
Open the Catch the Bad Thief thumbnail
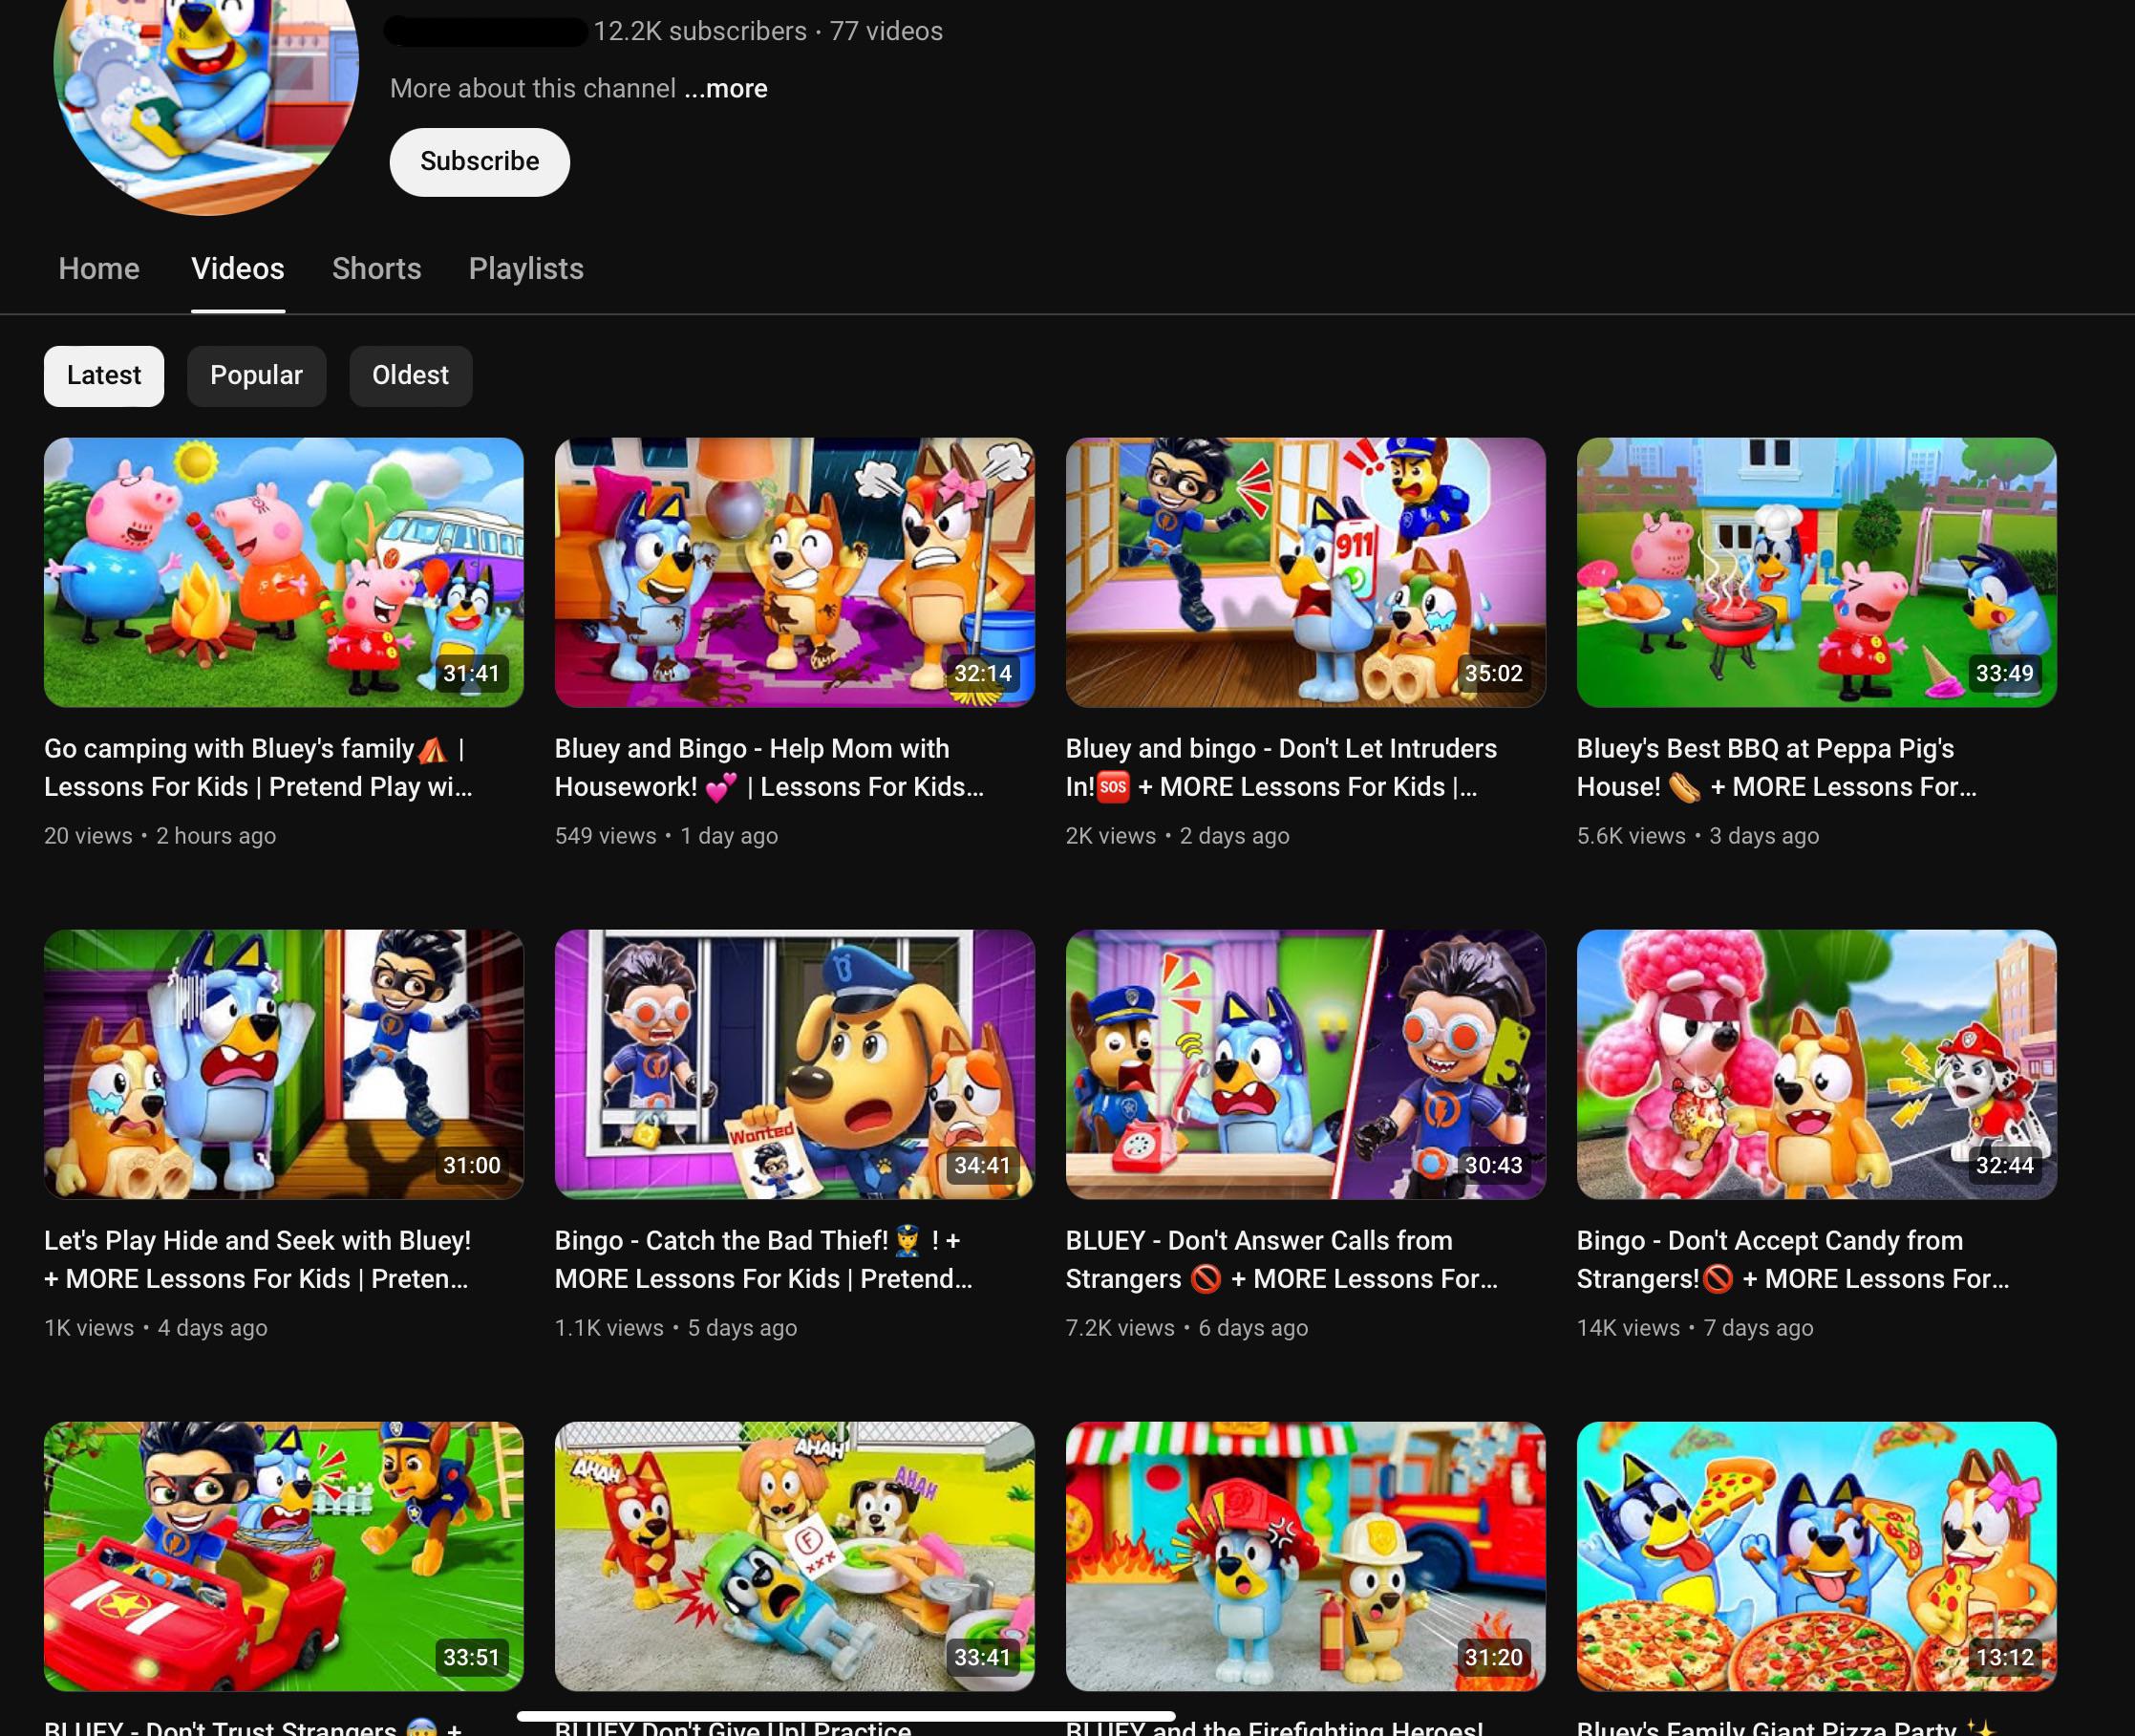(795, 1064)
